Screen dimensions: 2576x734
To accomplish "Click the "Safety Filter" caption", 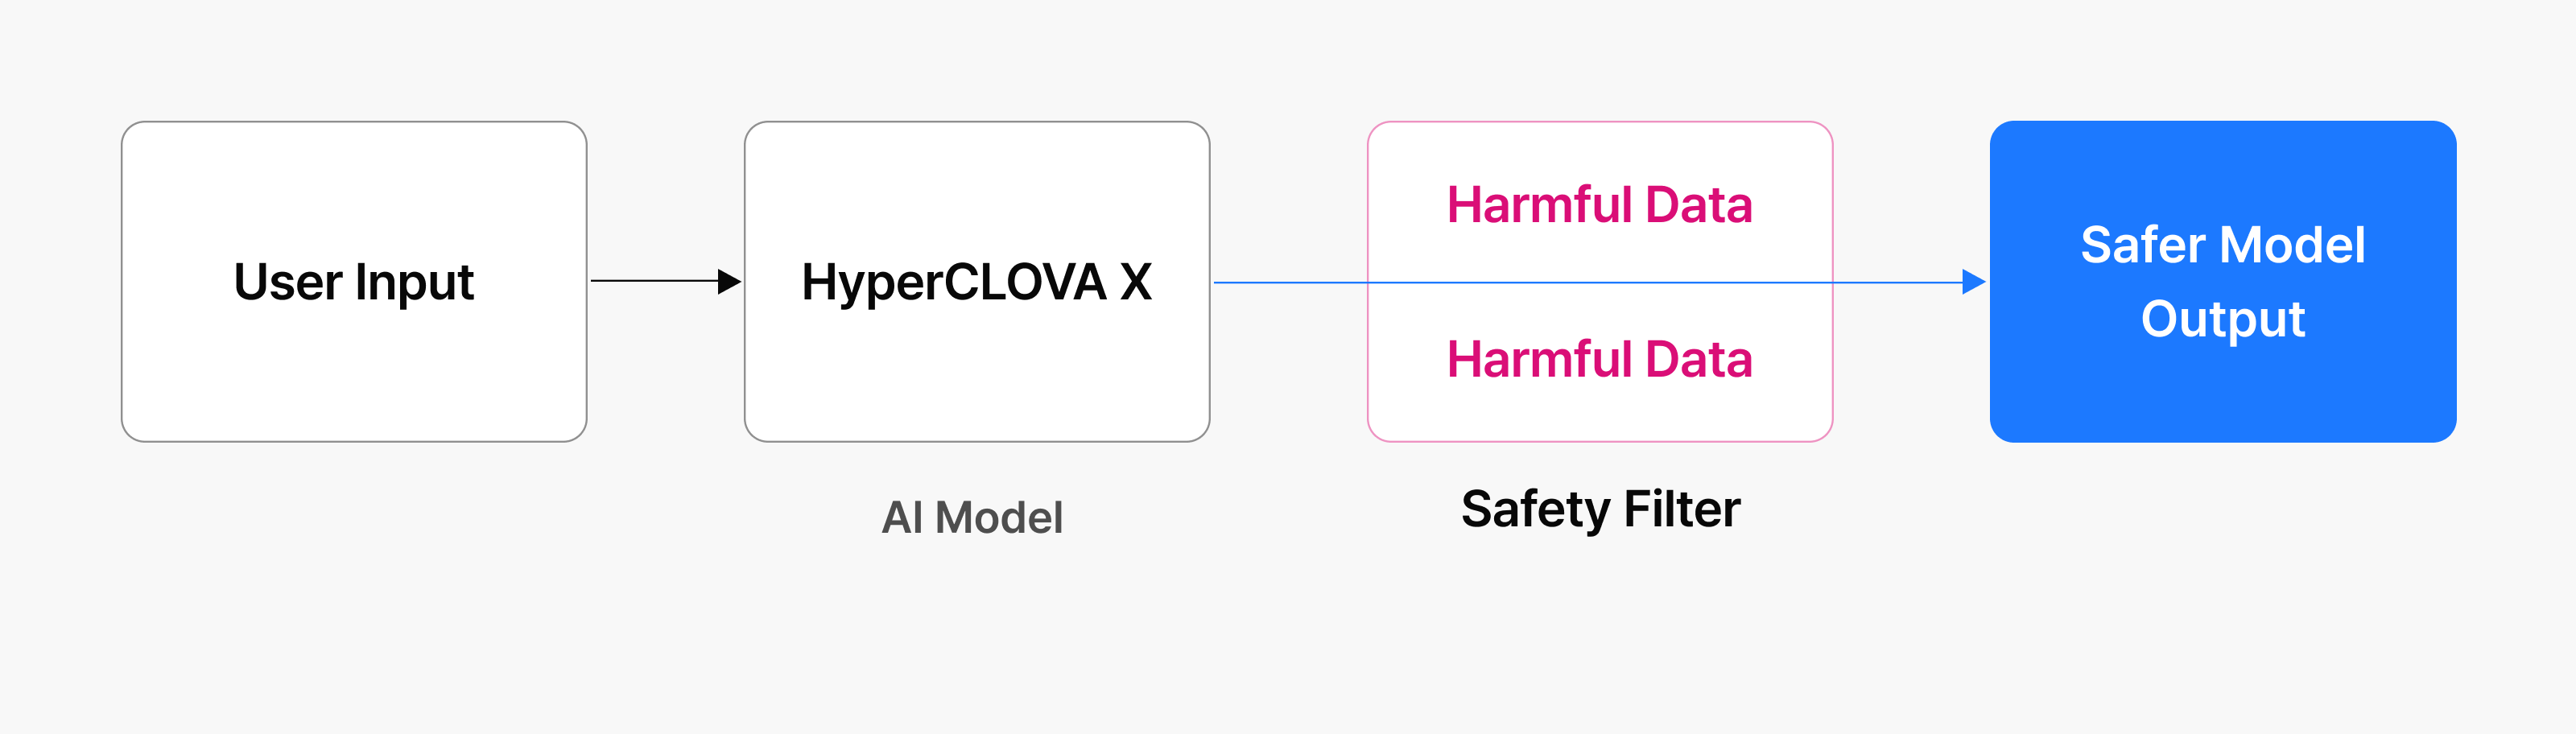I will pos(1600,509).
